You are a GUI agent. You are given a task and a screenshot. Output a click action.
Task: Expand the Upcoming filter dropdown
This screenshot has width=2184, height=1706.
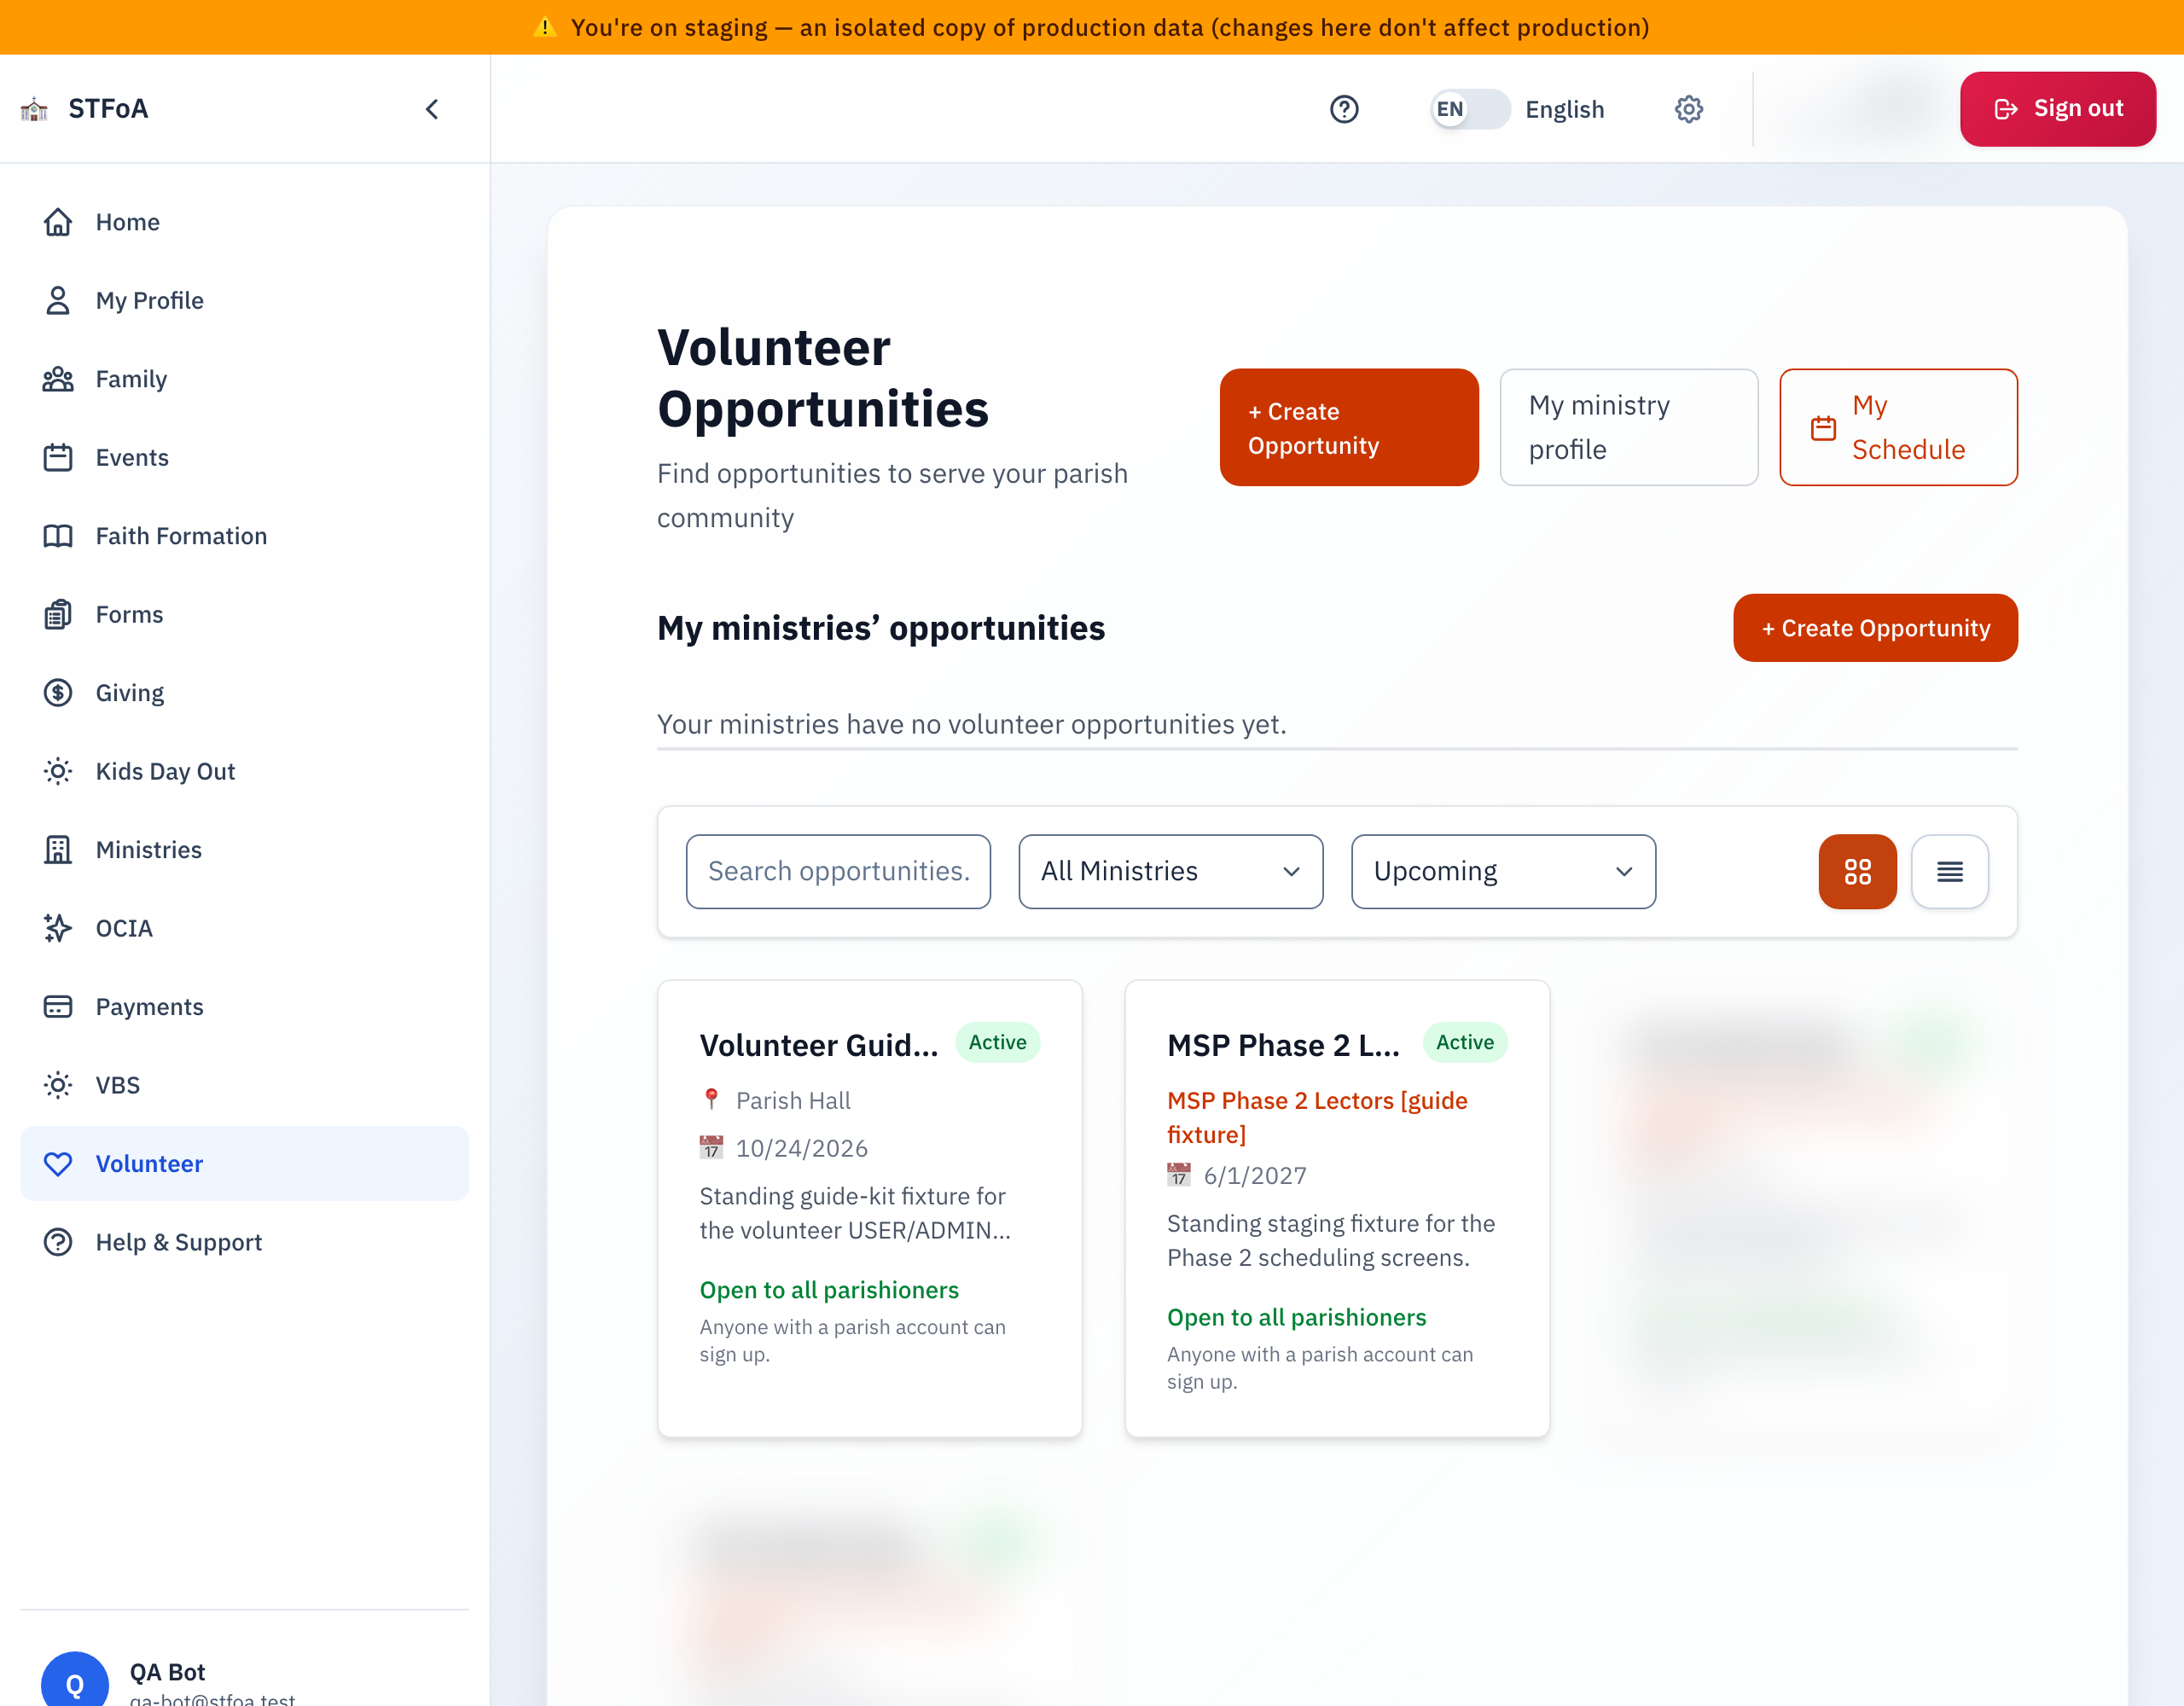1503,871
